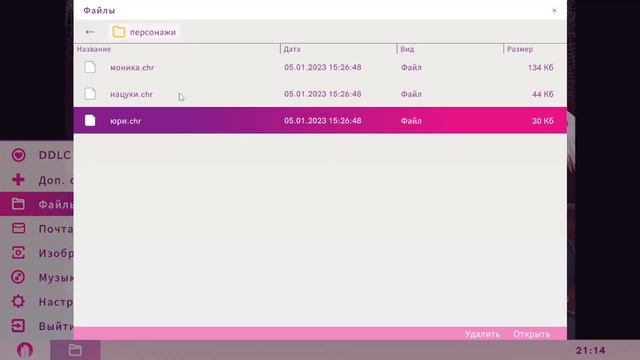
Task: Click the file icon of нацуки.chr
Action: [x=90, y=94]
